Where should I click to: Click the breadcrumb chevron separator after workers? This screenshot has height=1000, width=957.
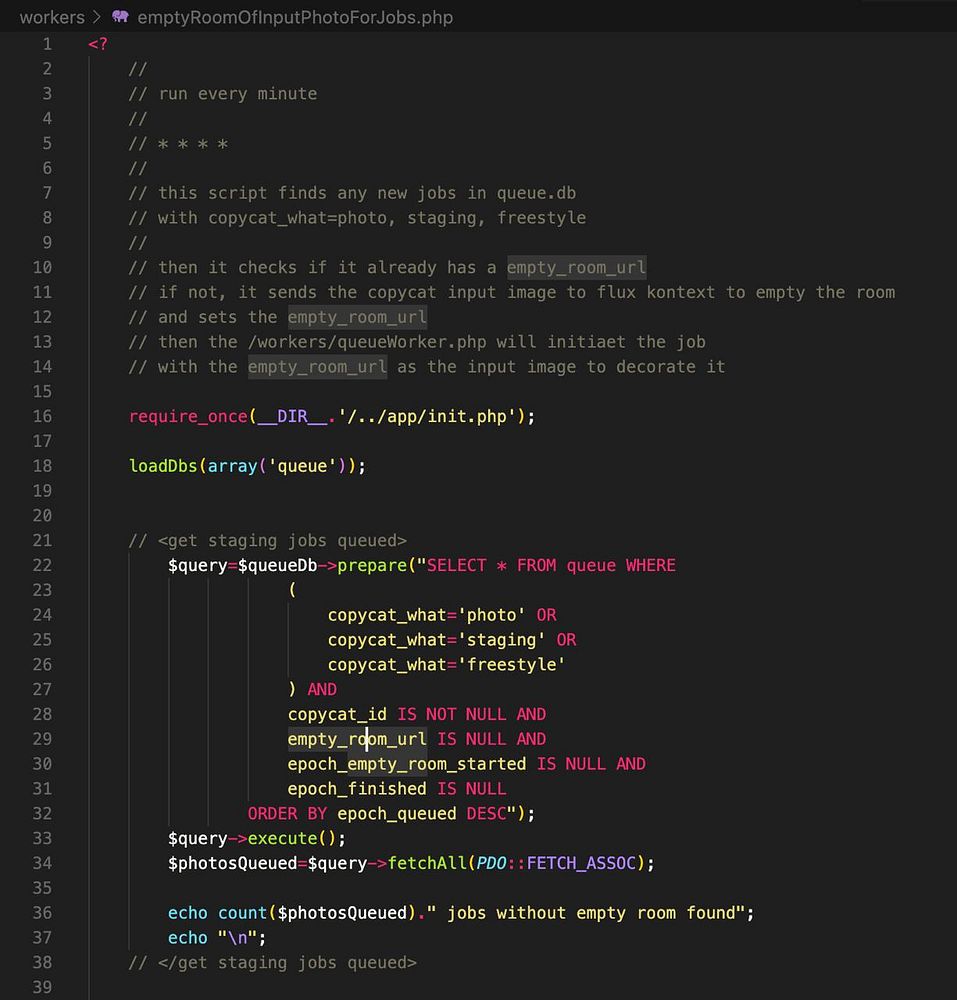point(98,17)
